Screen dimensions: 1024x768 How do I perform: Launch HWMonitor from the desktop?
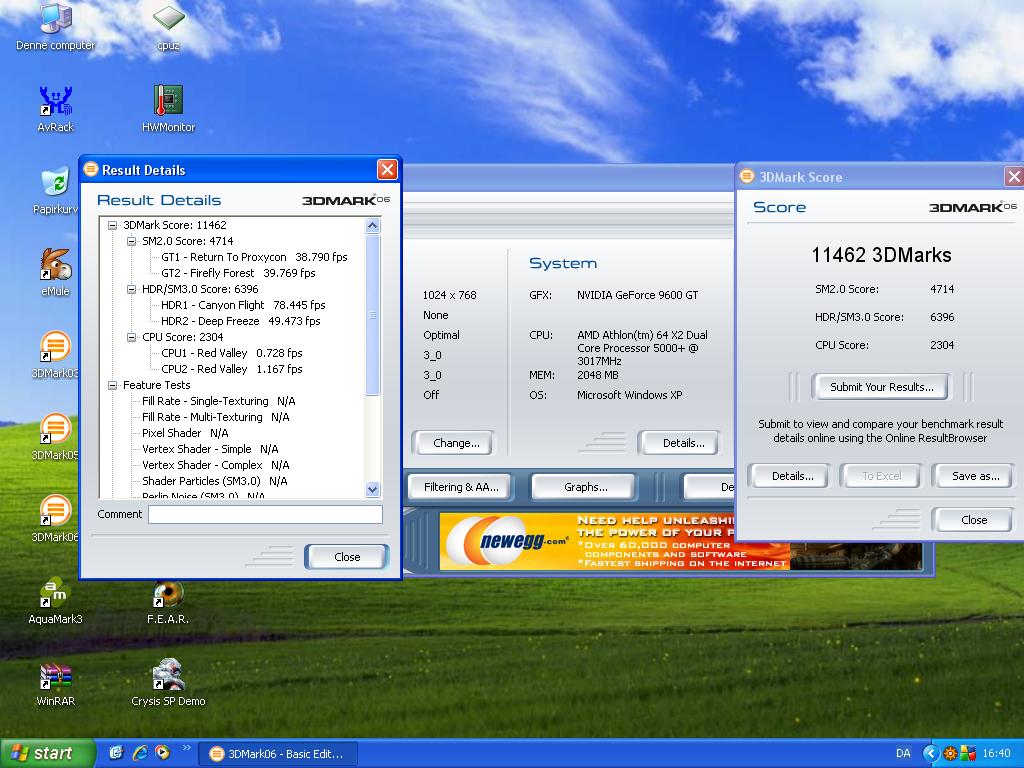pyautogui.click(x=168, y=108)
